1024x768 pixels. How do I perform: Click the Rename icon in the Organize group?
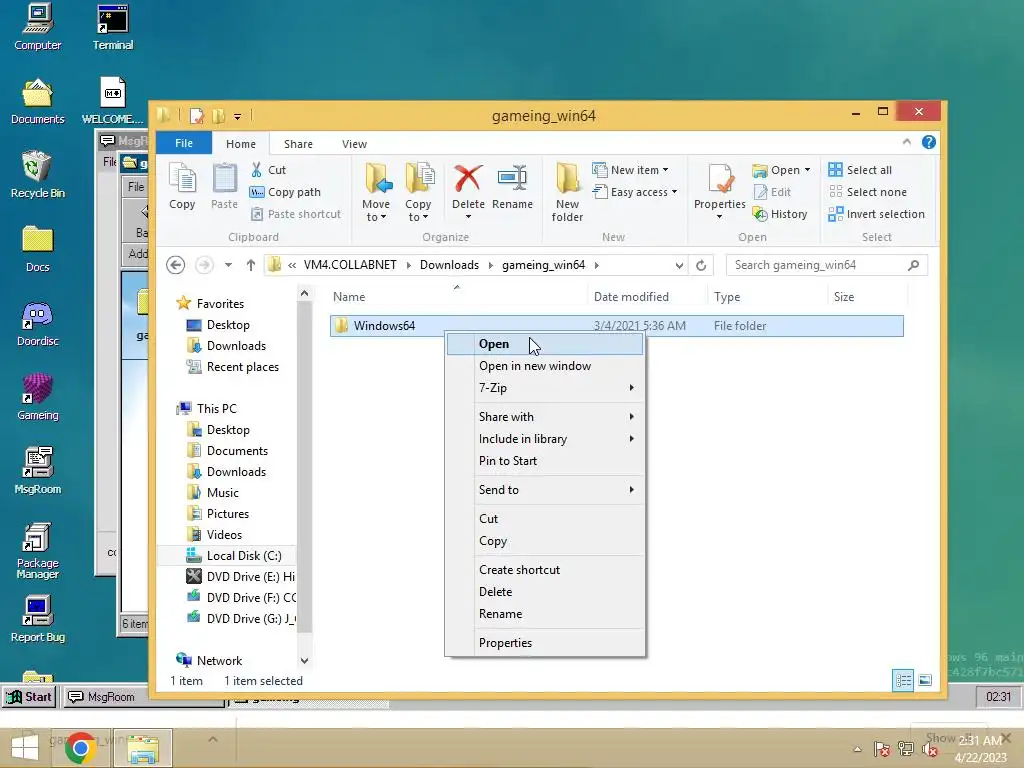(x=512, y=178)
